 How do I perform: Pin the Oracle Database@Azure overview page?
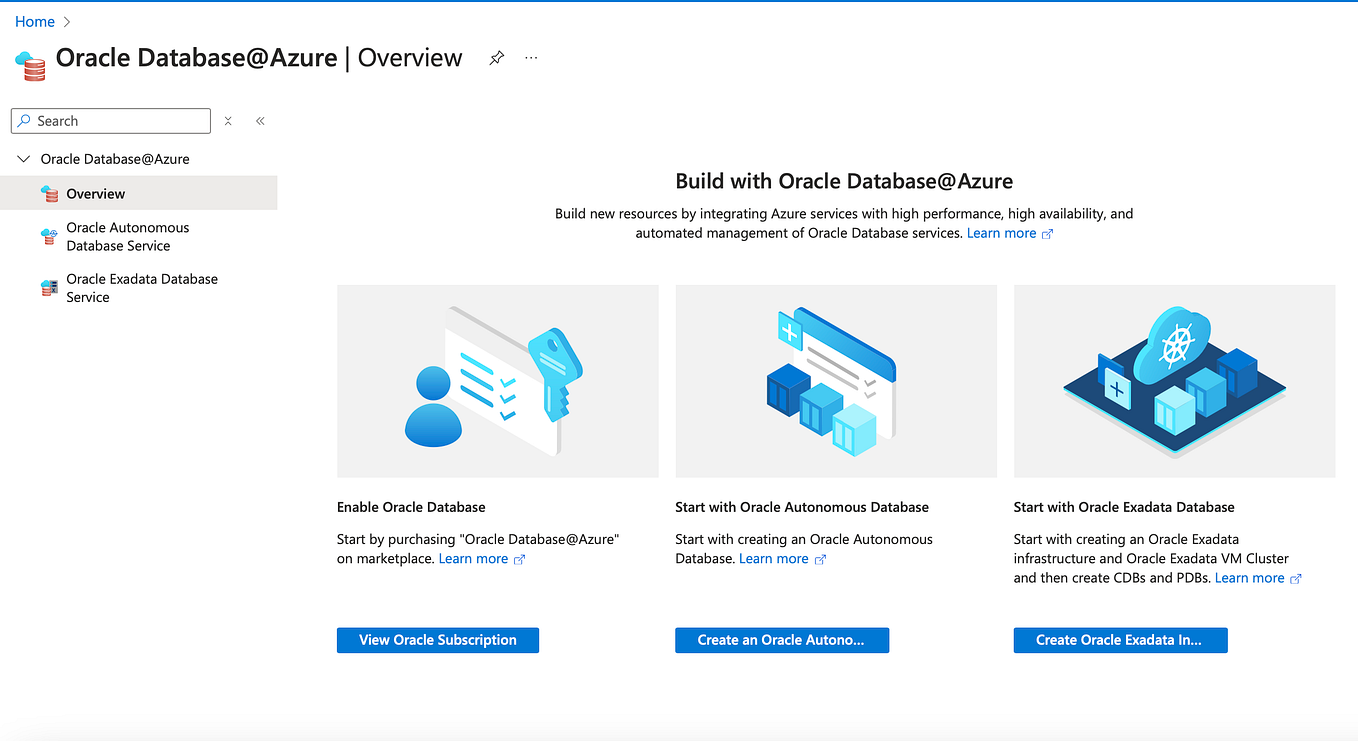496,58
